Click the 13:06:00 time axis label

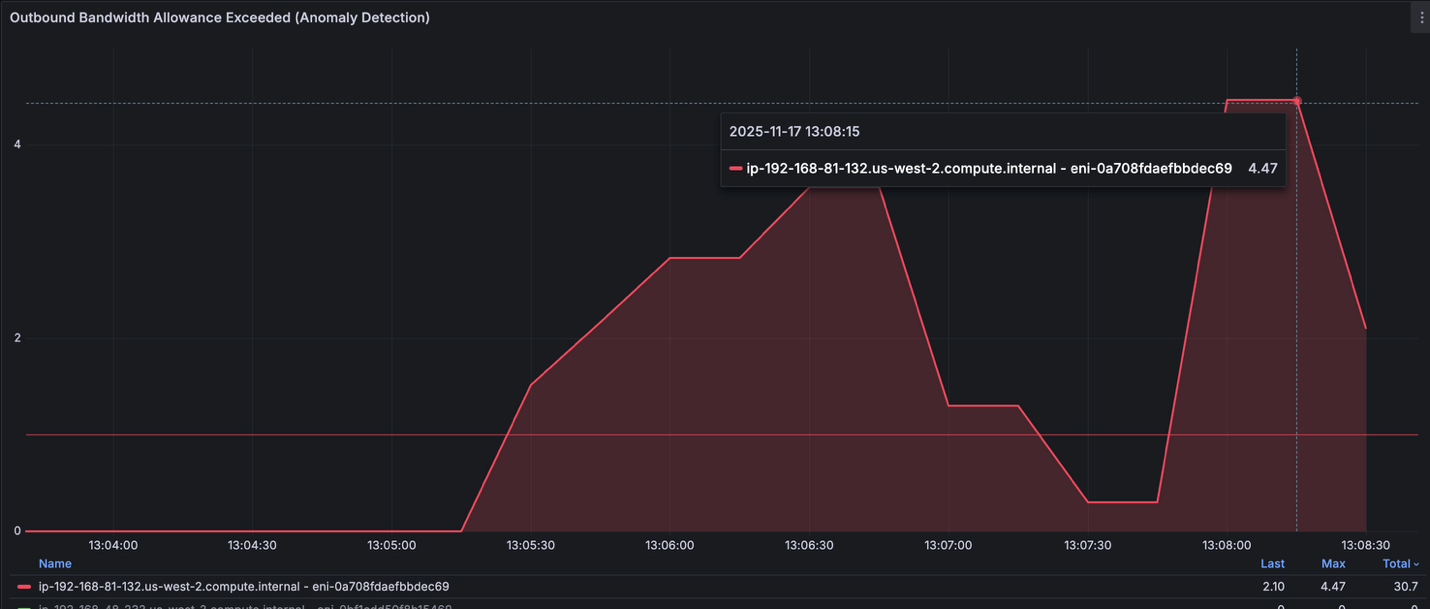click(669, 545)
